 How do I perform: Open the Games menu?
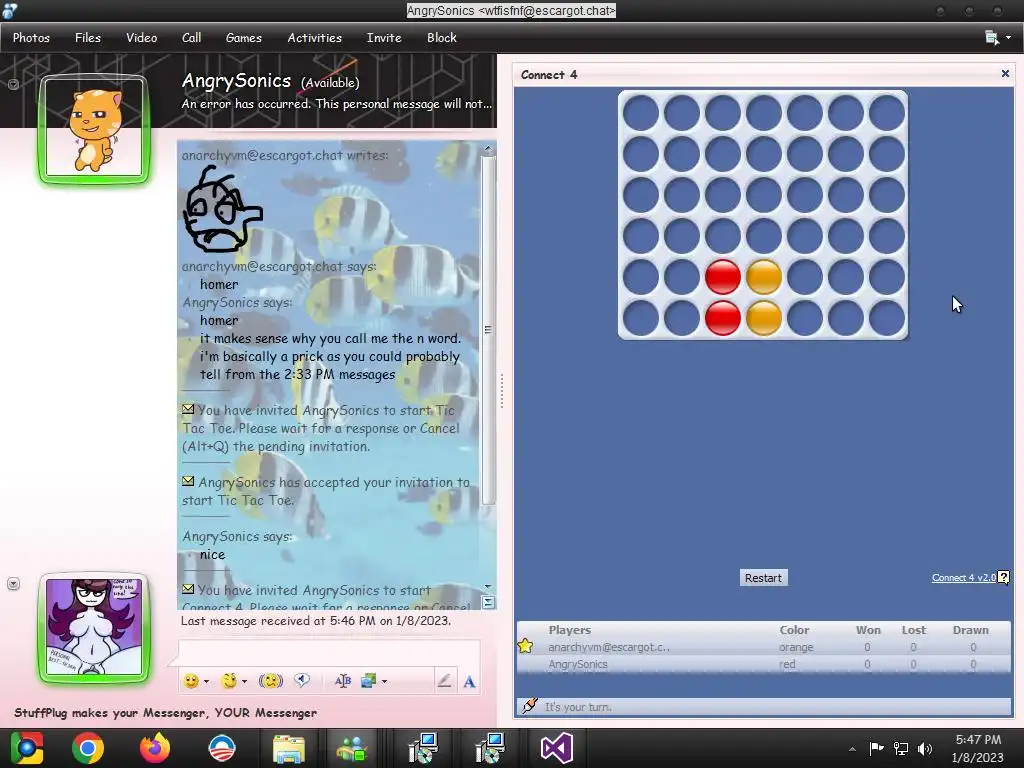(244, 38)
